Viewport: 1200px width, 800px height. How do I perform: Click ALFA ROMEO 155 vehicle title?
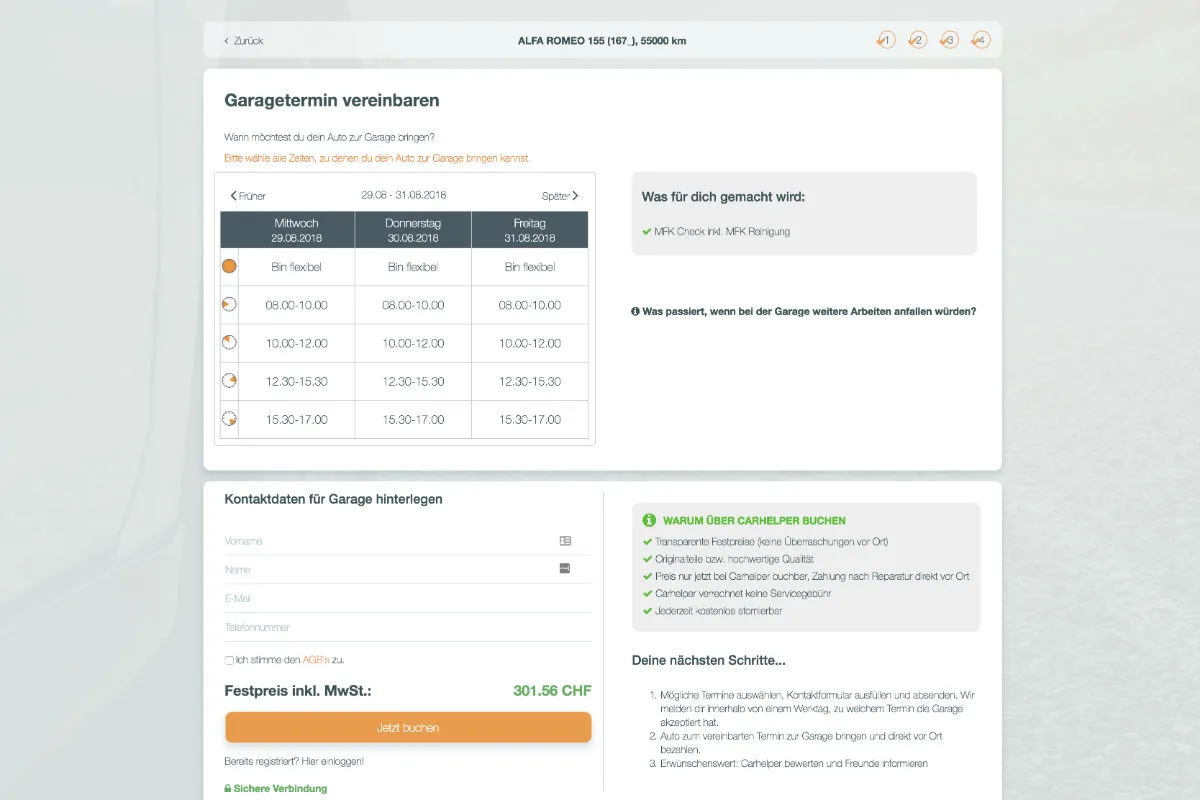[x=602, y=41]
